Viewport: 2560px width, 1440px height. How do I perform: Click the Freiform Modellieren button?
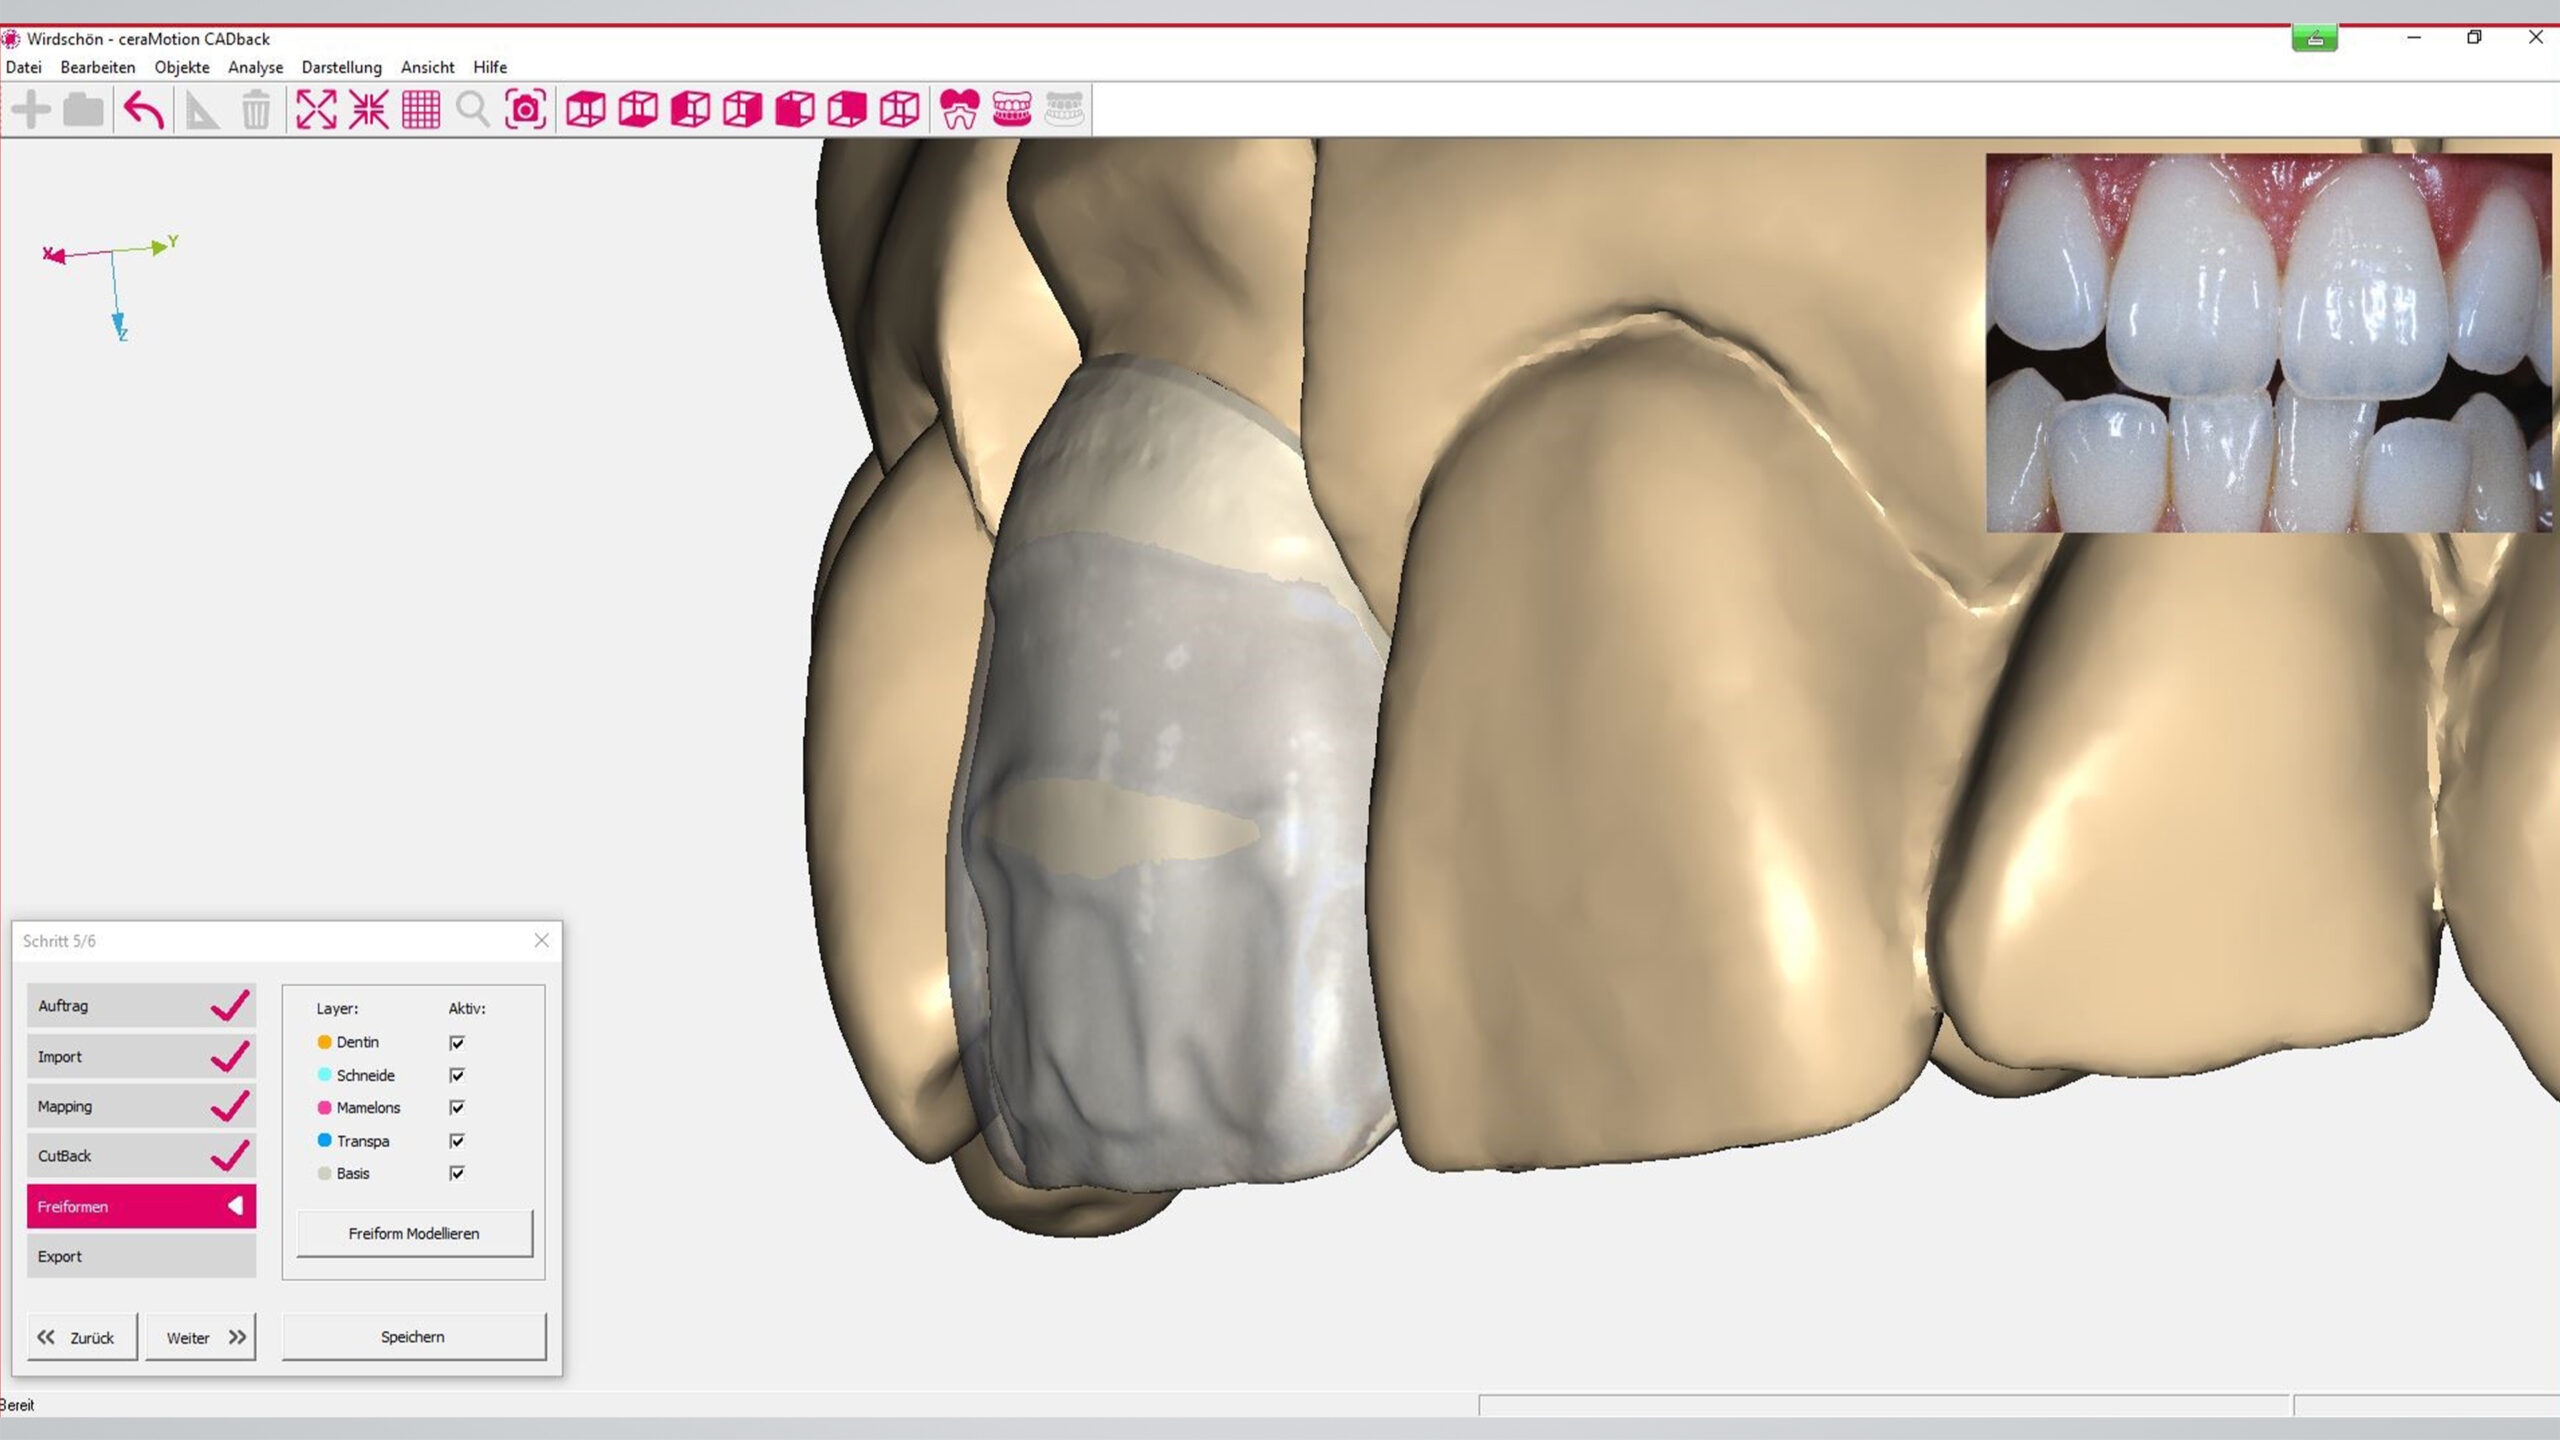click(414, 1233)
